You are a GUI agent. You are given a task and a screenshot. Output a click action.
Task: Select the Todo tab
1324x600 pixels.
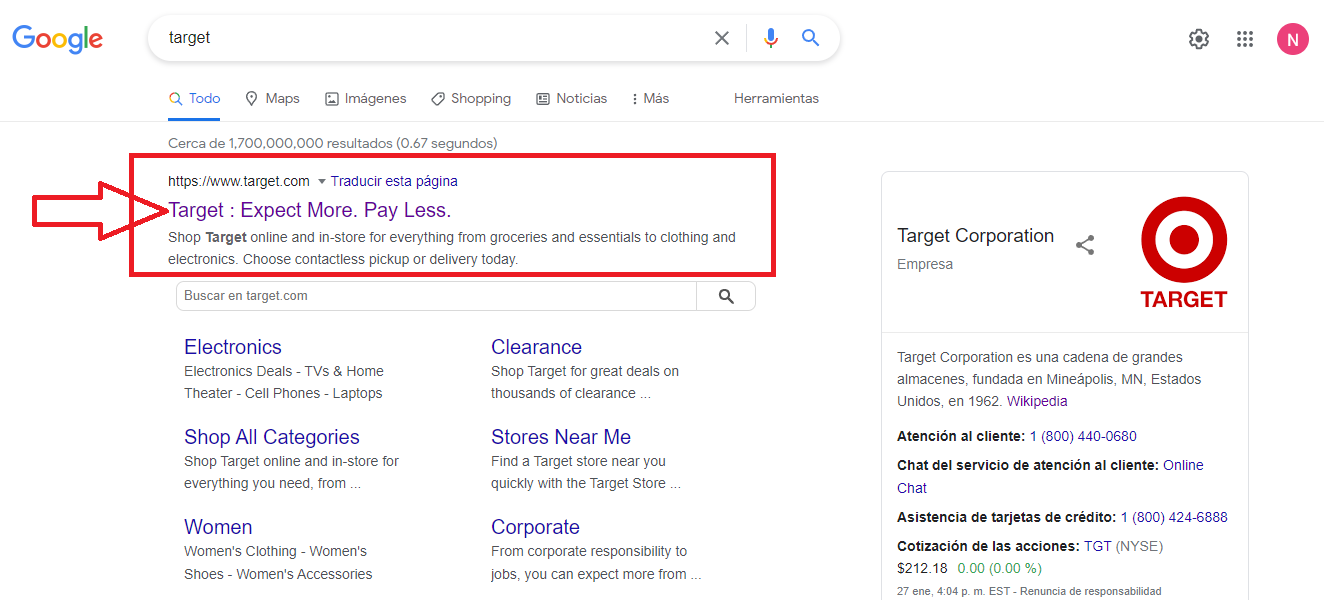194,99
